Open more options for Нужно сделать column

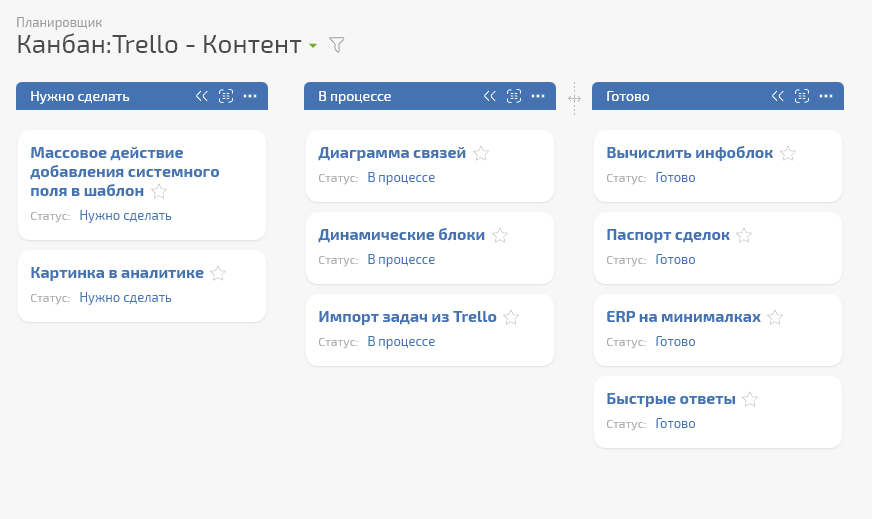pos(250,96)
